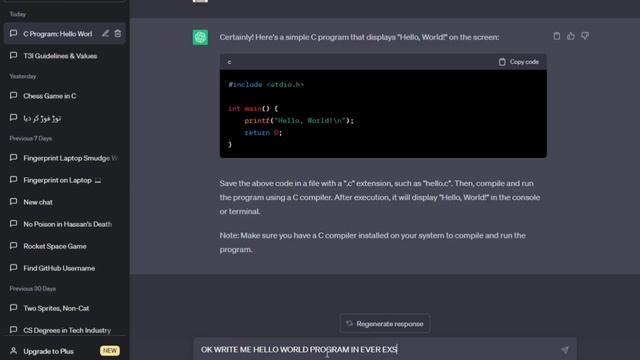
Task: Open Fingerprint on Laptop chat
Action: pos(64,180)
